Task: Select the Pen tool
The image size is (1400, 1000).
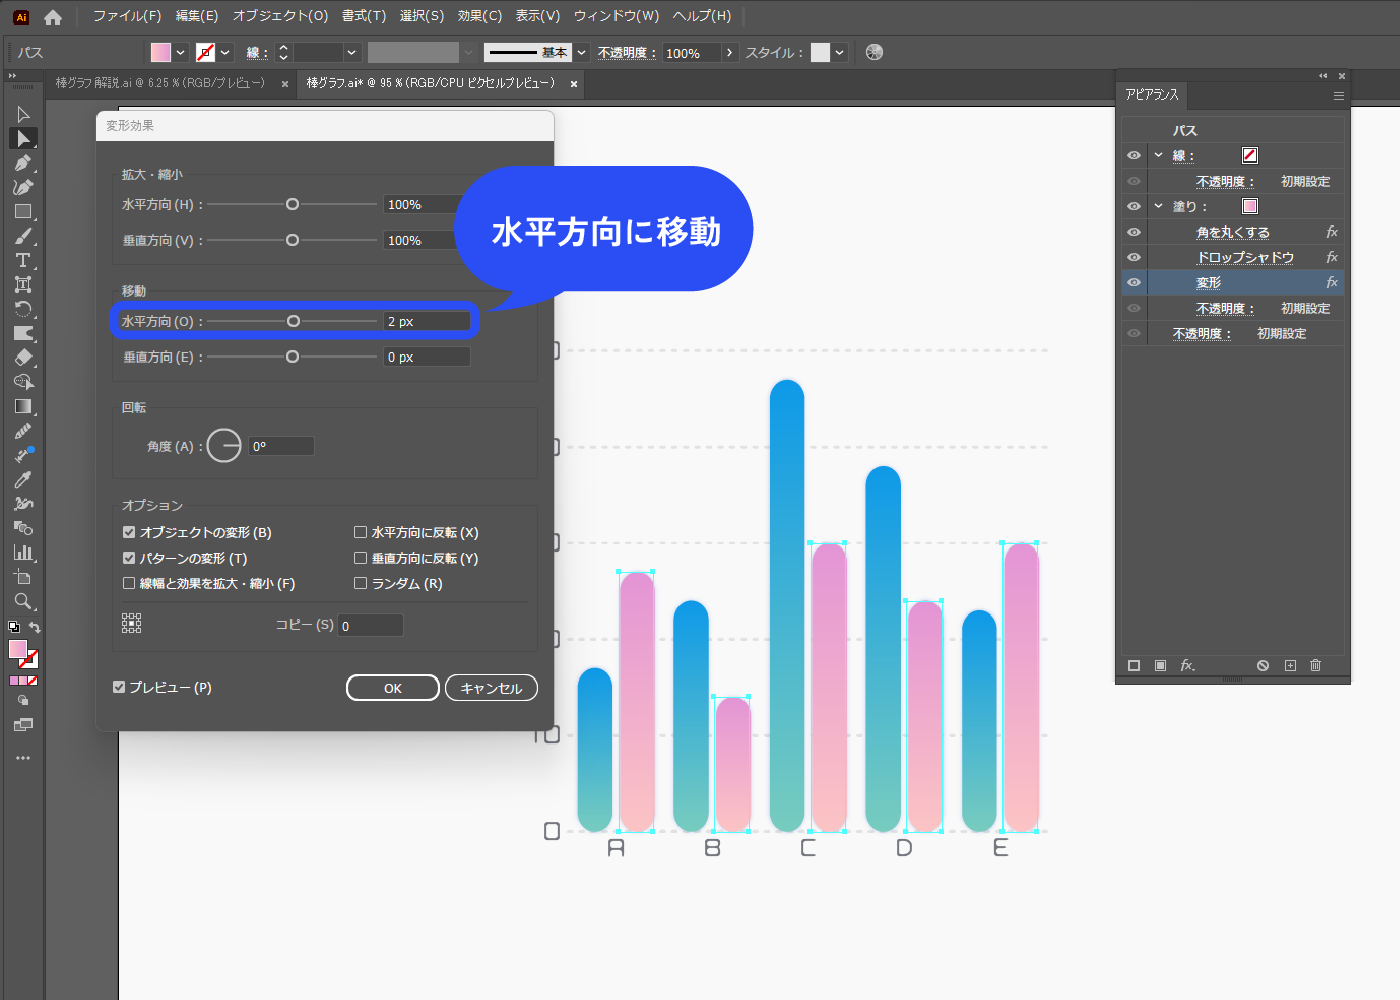Action: 23,162
